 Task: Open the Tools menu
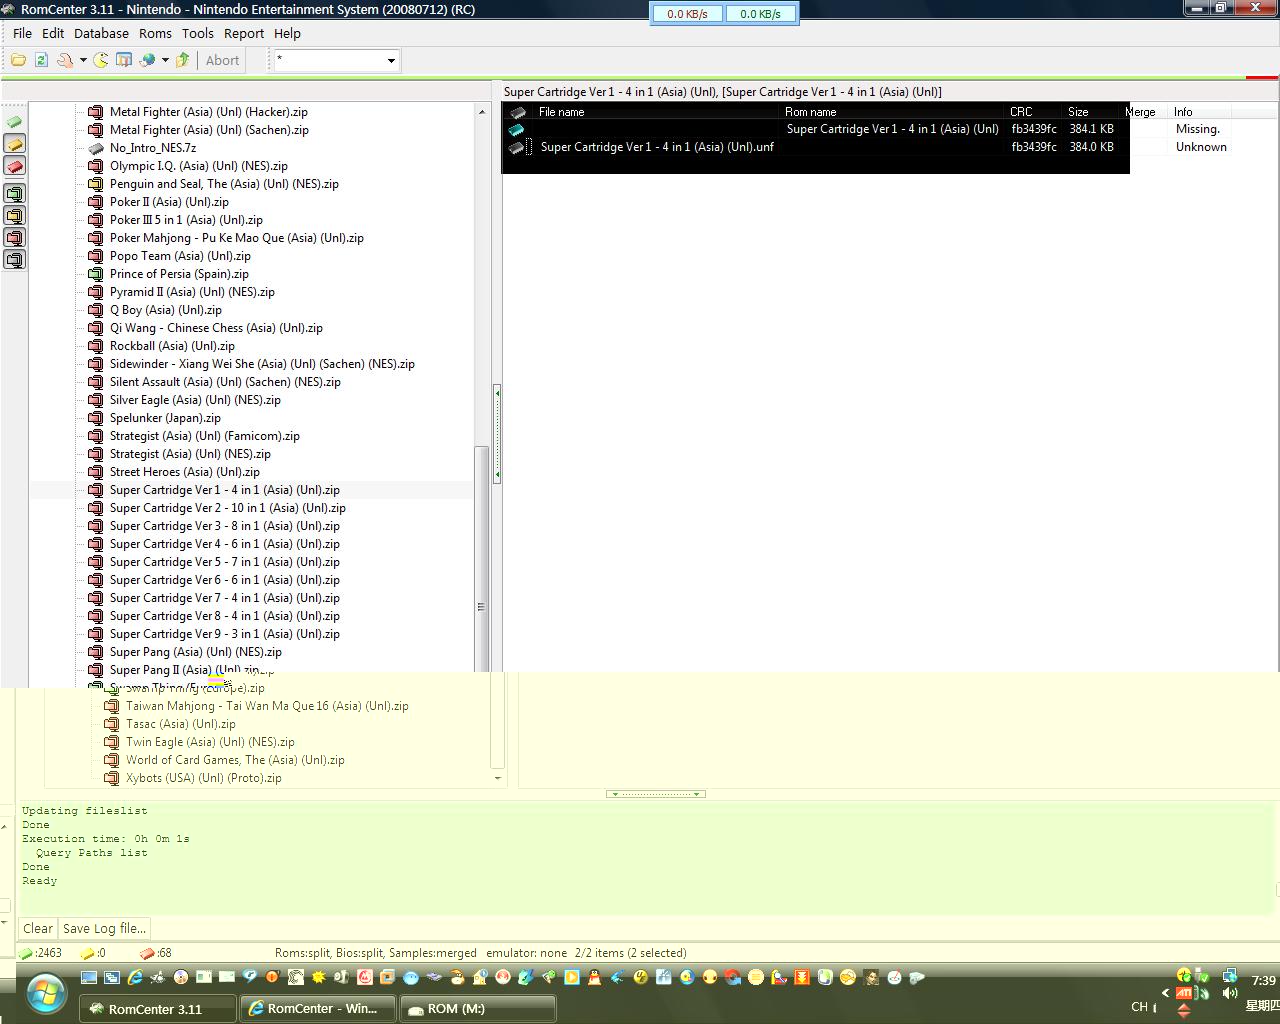(197, 33)
